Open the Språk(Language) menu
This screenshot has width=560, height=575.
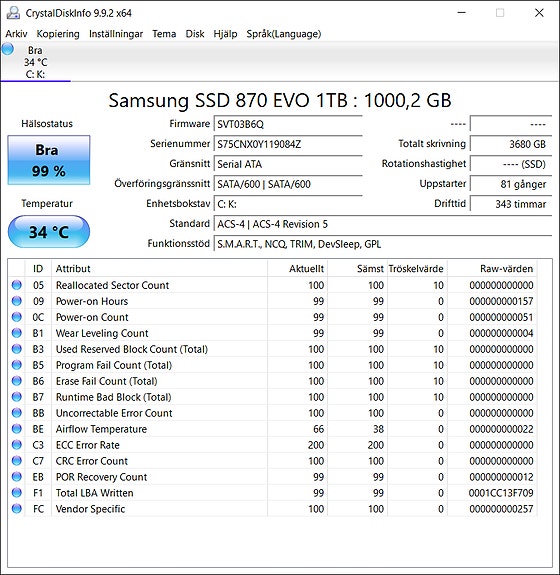pyautogui.click(x=284, y=34)
